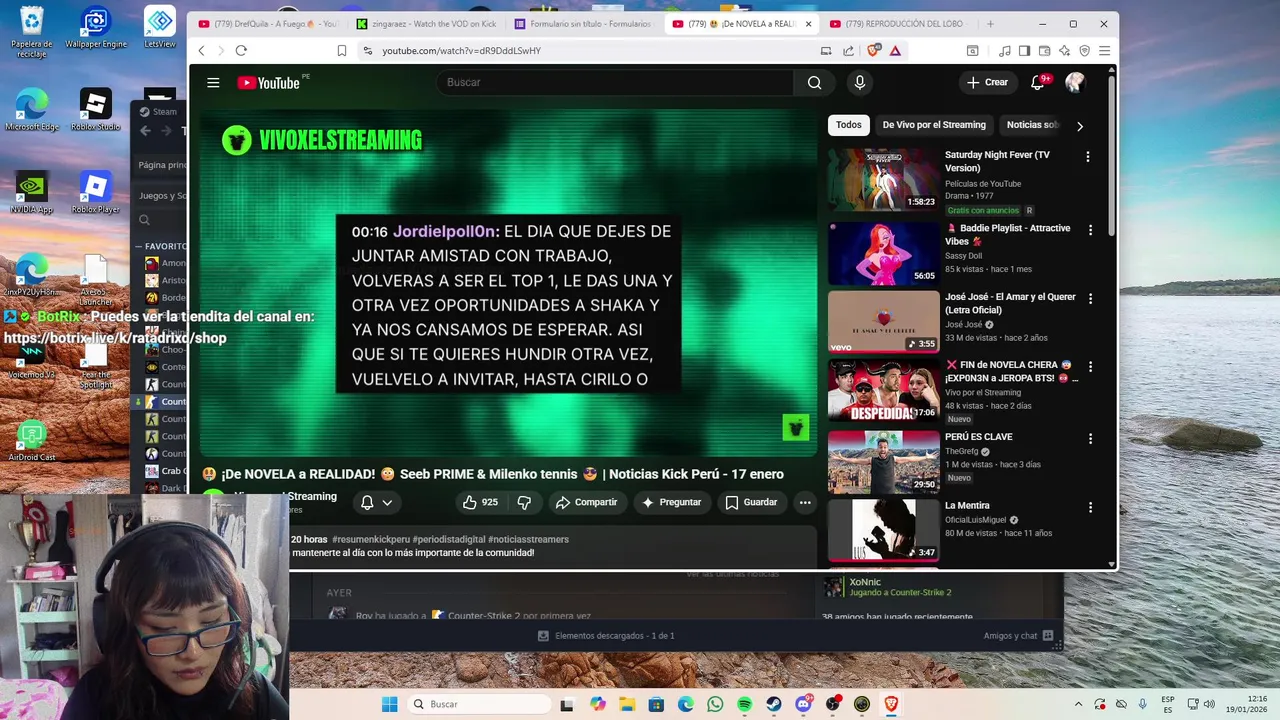Click the Crear button
The width and height of the screenshot is (1280, 720).
tap(988, 83)
